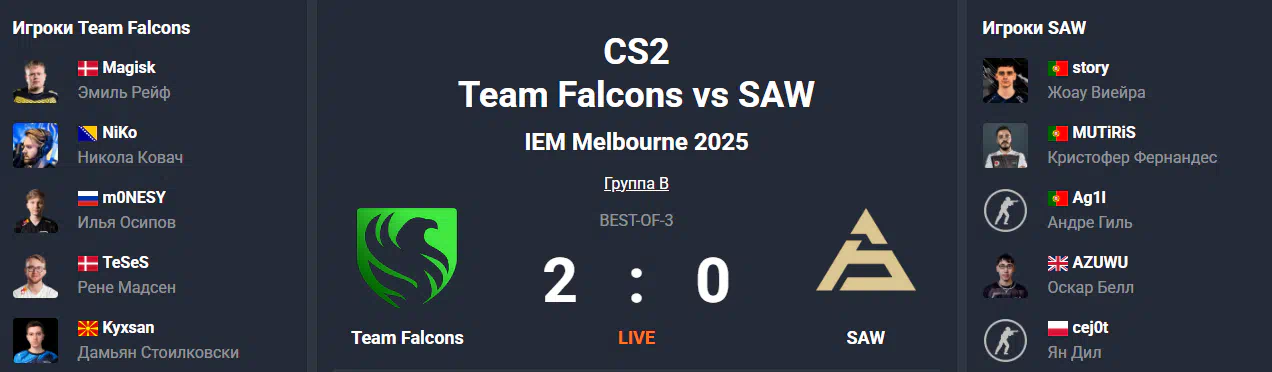
Task: Click the Team Falcons green shield logo
Action: pyautogui.click(x=407, y=257)
